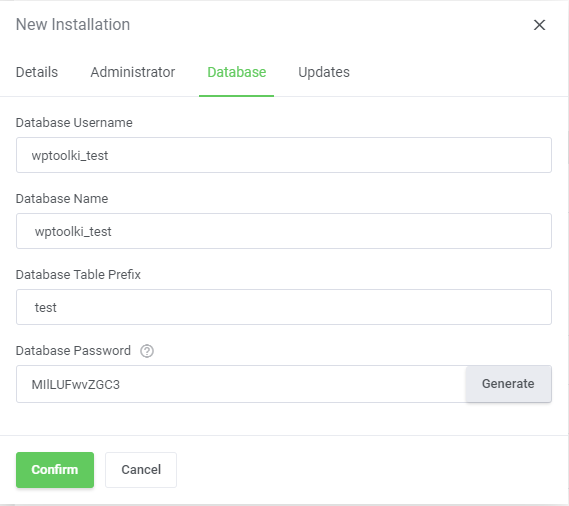This screenshot has width=569, height=506.
Task: Click the Database Password label text
Action: tap(73, 351)
